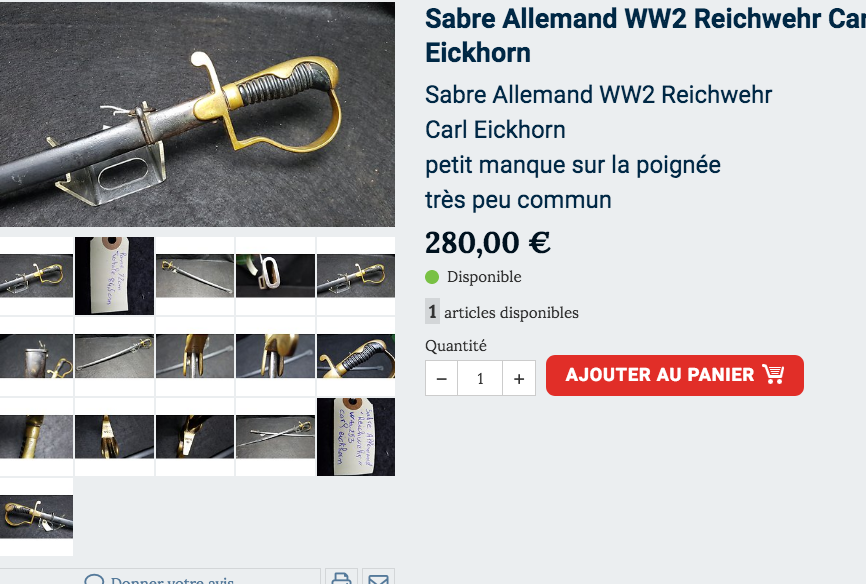Click the speech bubble review icon

(x=94, y=579)
